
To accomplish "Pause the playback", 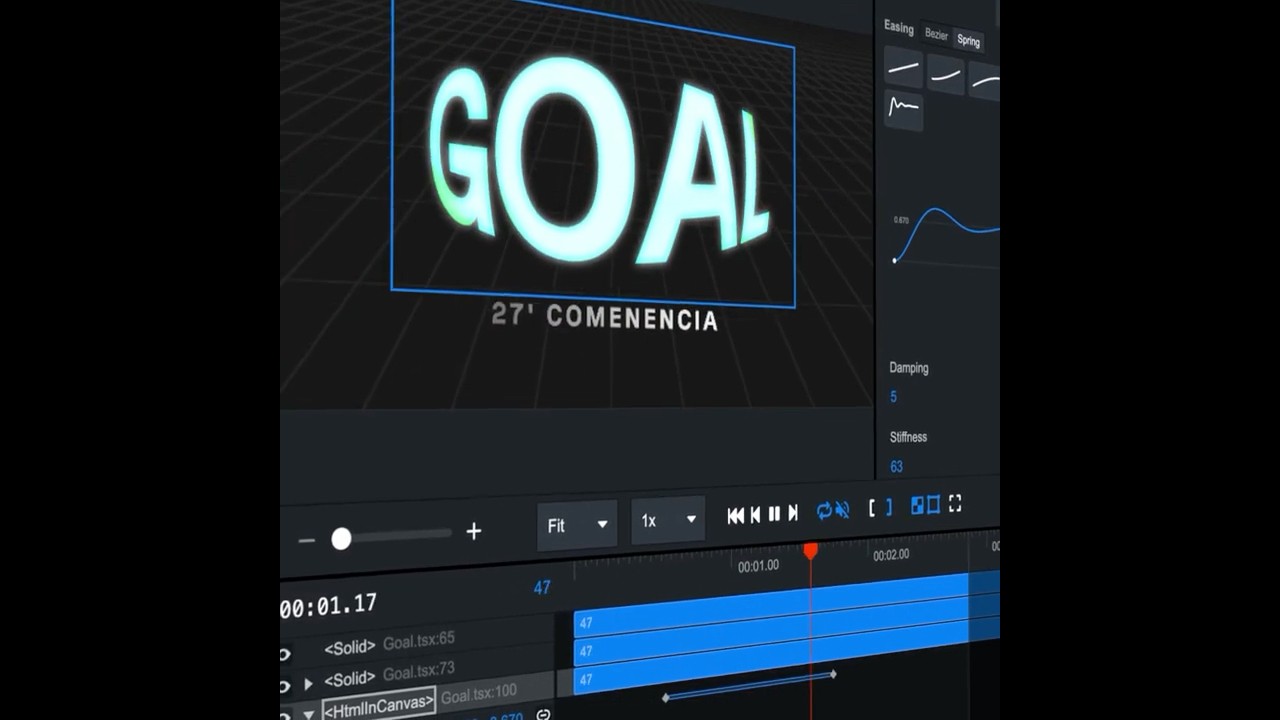I will coord(774,514).
